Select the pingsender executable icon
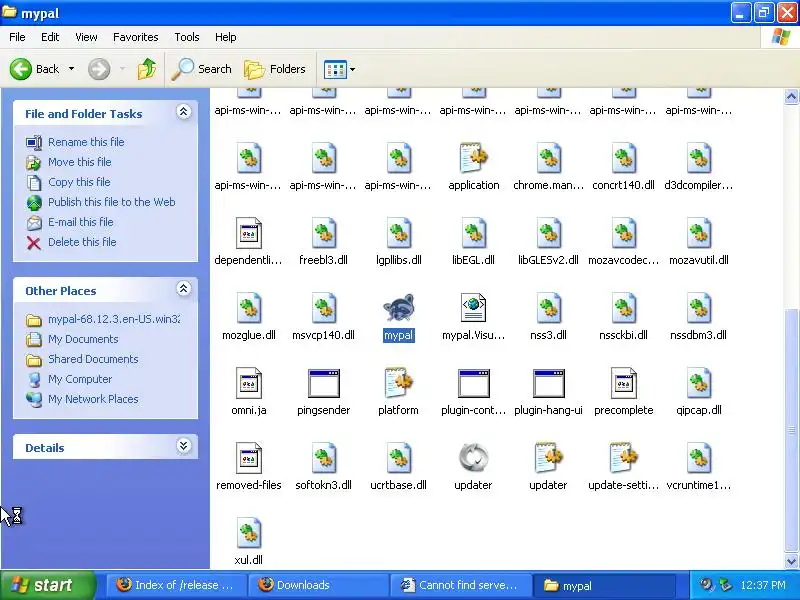 (x=323, y=383)
